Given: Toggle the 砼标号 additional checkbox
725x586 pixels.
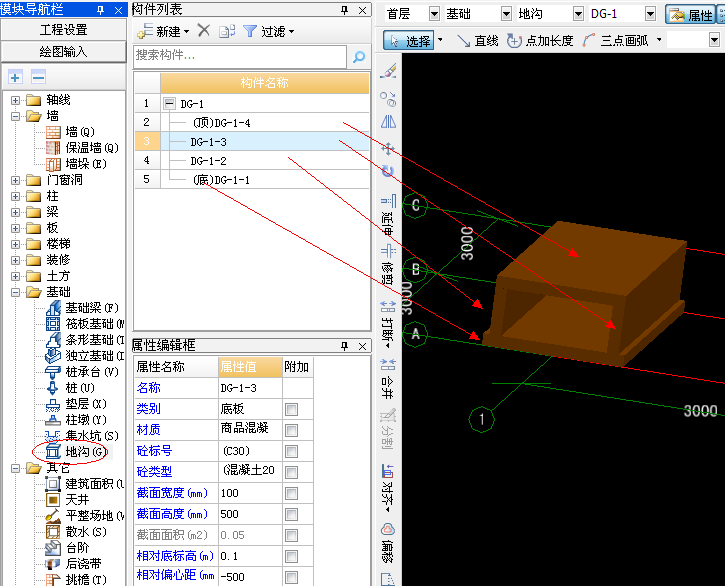Looking at the screenshot, I should coord(291,451).
